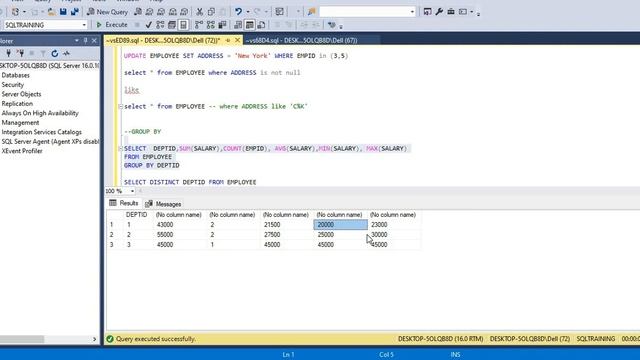
Task: Click Connect icon in Object Explorer
Action: [8, 53]
